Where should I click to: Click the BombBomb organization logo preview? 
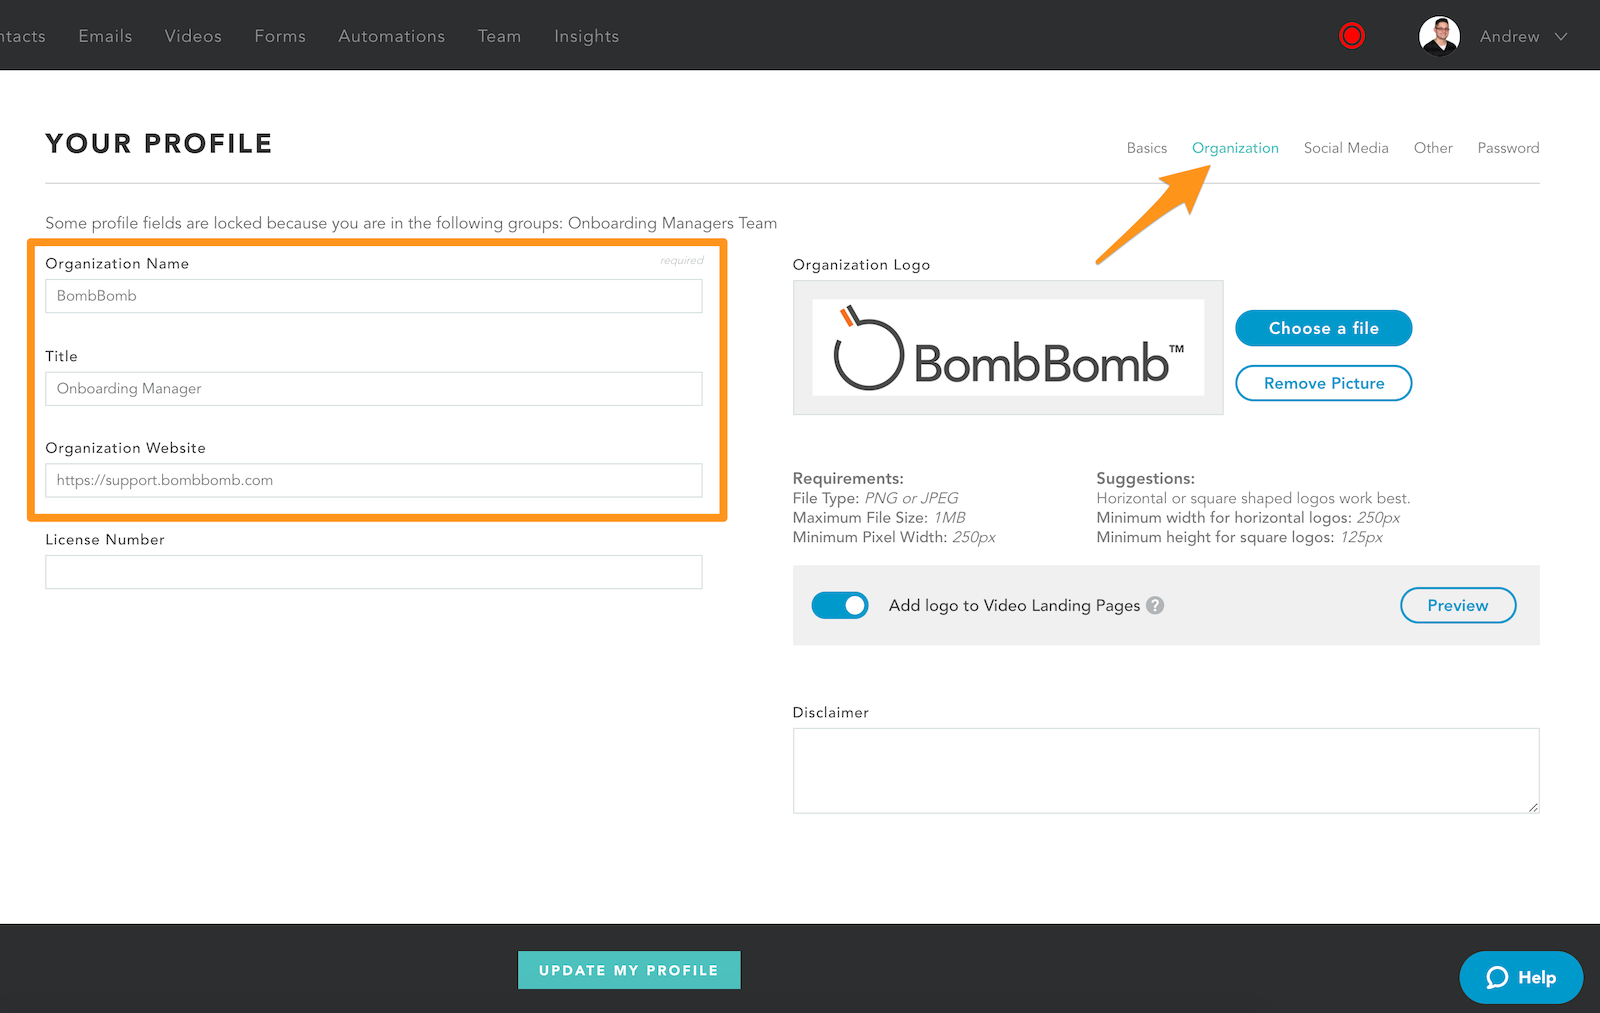click(1008, 348)
